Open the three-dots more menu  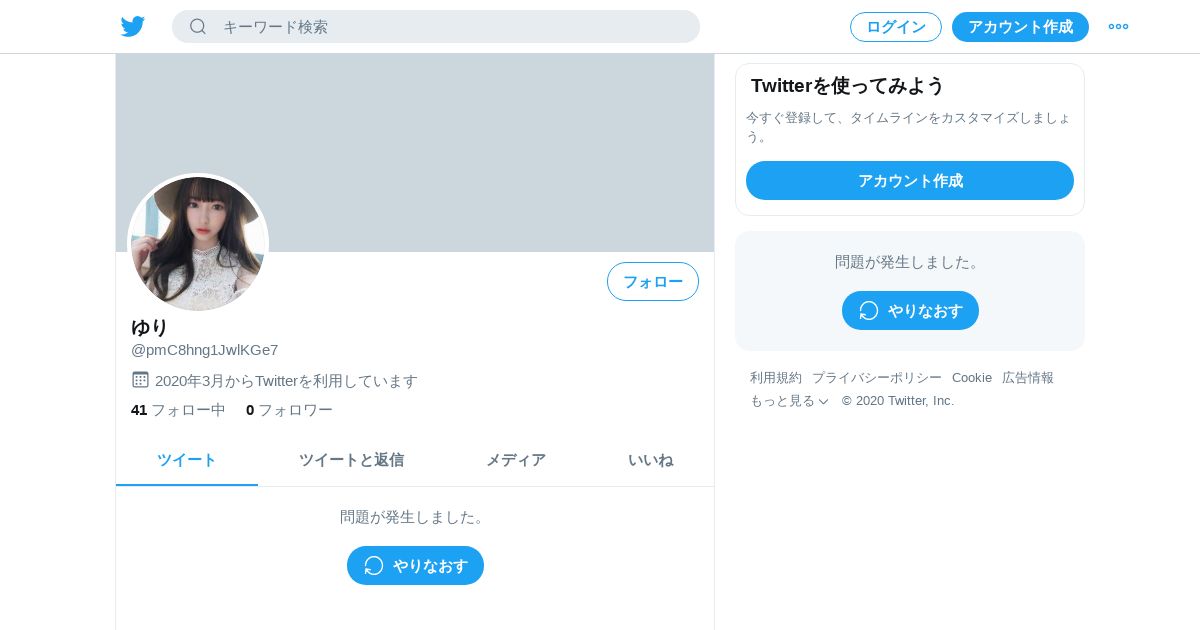[x=1118, y=27]
